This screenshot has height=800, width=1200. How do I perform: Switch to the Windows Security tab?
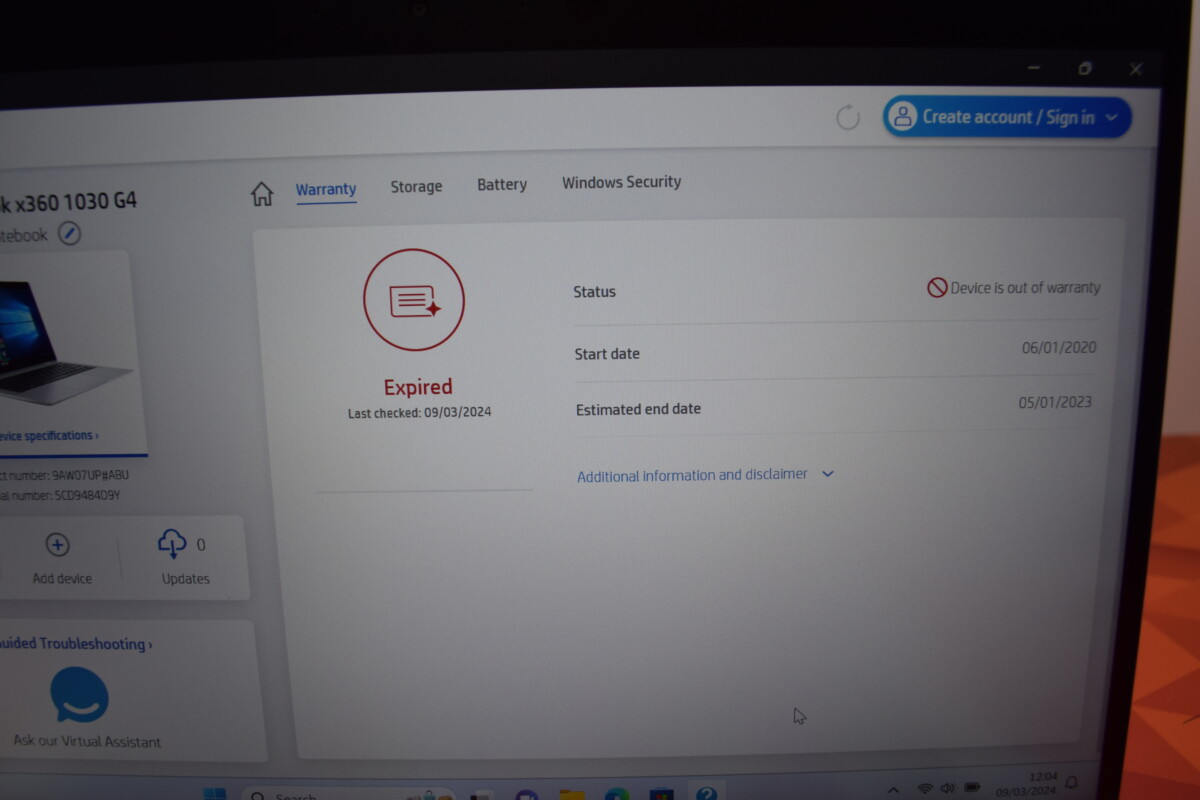[x=622, y=182]
